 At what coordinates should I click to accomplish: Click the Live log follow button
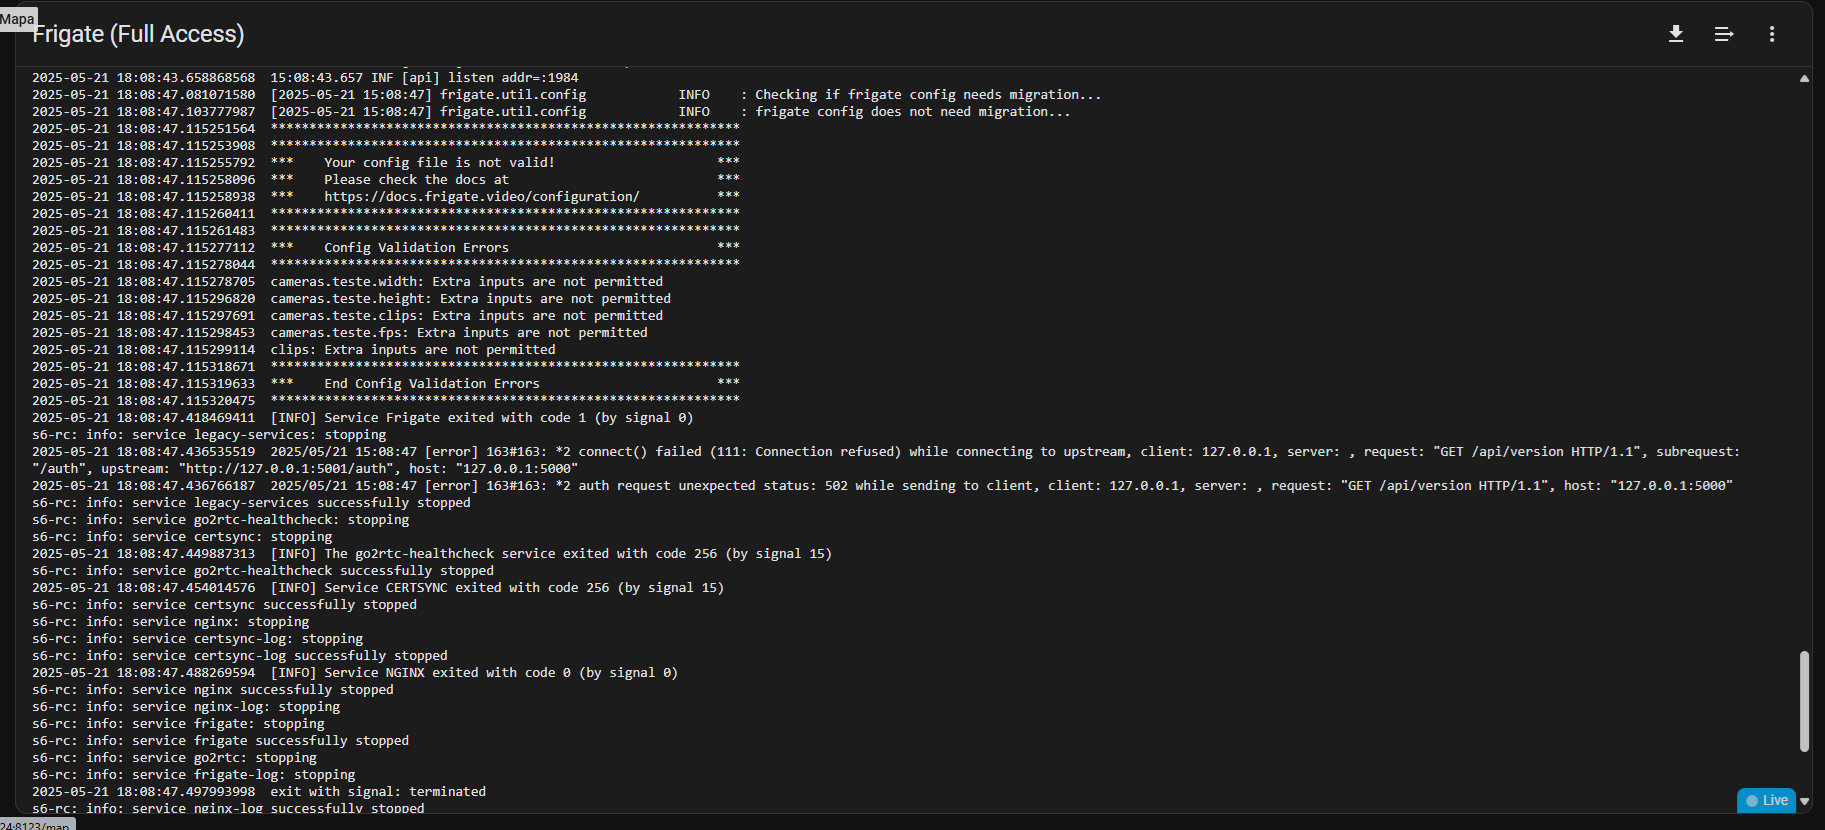(1766, 800)
